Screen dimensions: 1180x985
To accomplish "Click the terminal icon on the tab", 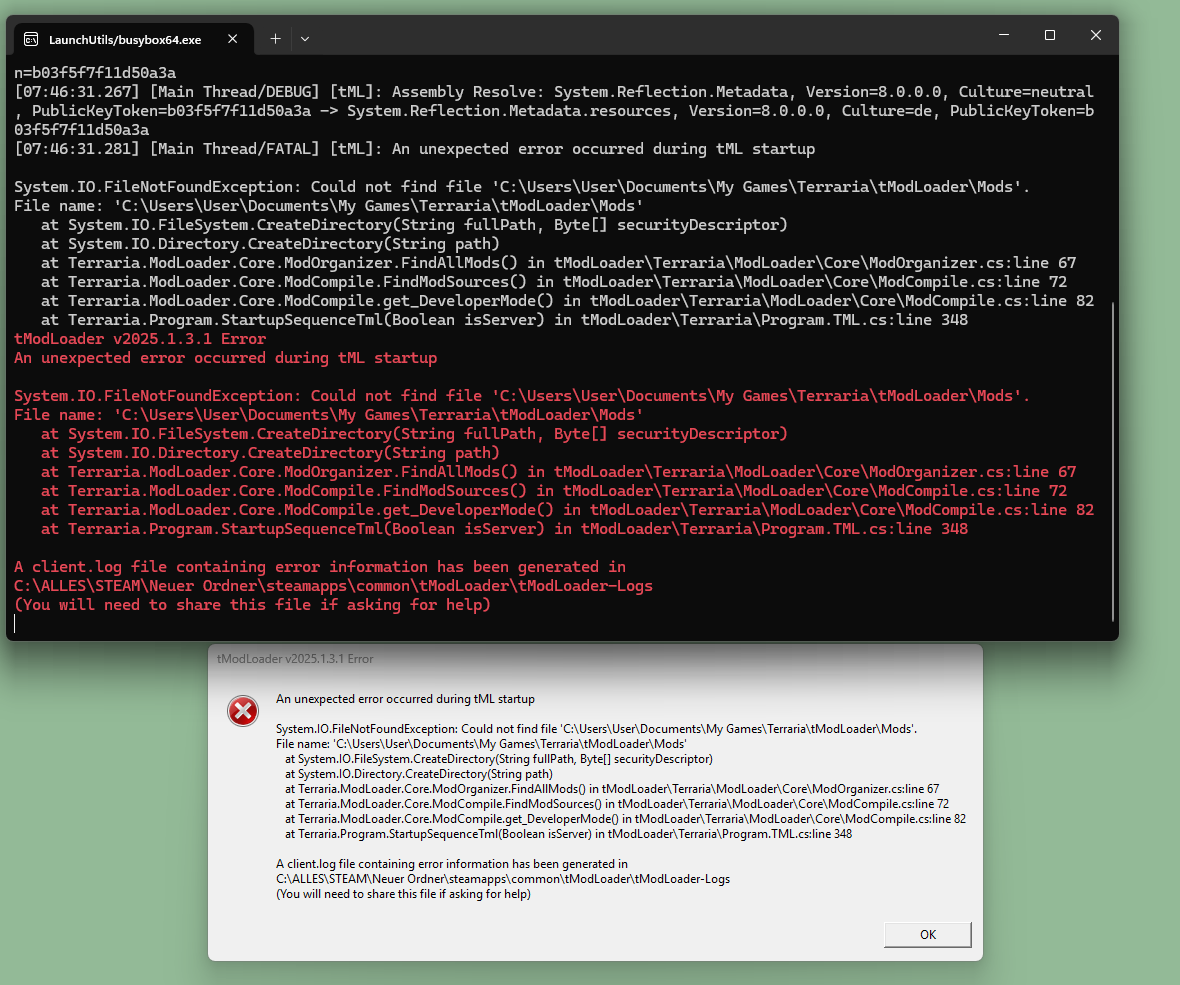I will pyautogui.click(x=31, y=39).
